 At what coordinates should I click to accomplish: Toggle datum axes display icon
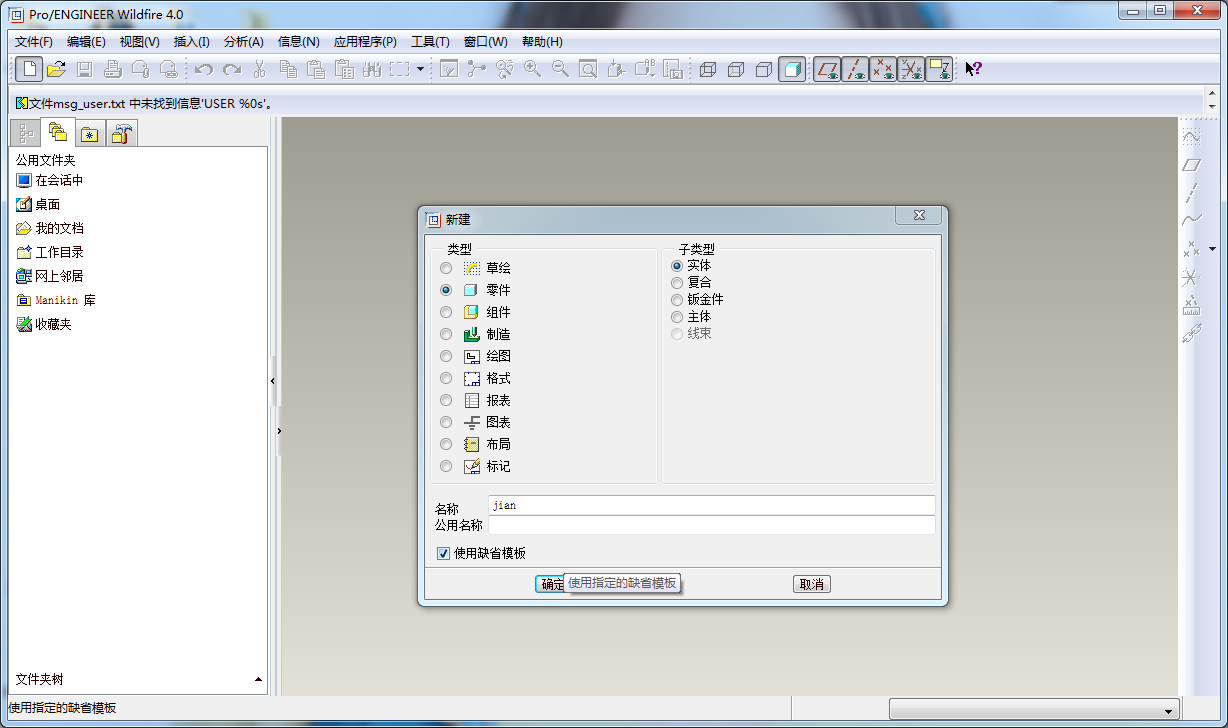[x=855, y=69]
